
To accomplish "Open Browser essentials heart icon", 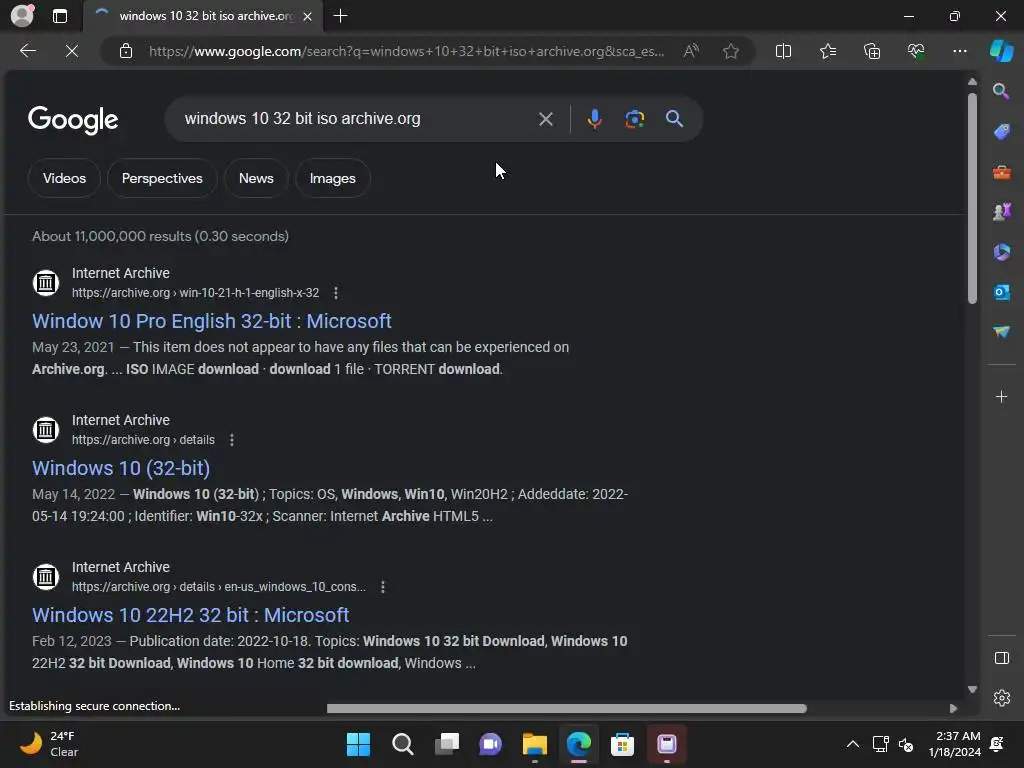I will coord(916,51).
